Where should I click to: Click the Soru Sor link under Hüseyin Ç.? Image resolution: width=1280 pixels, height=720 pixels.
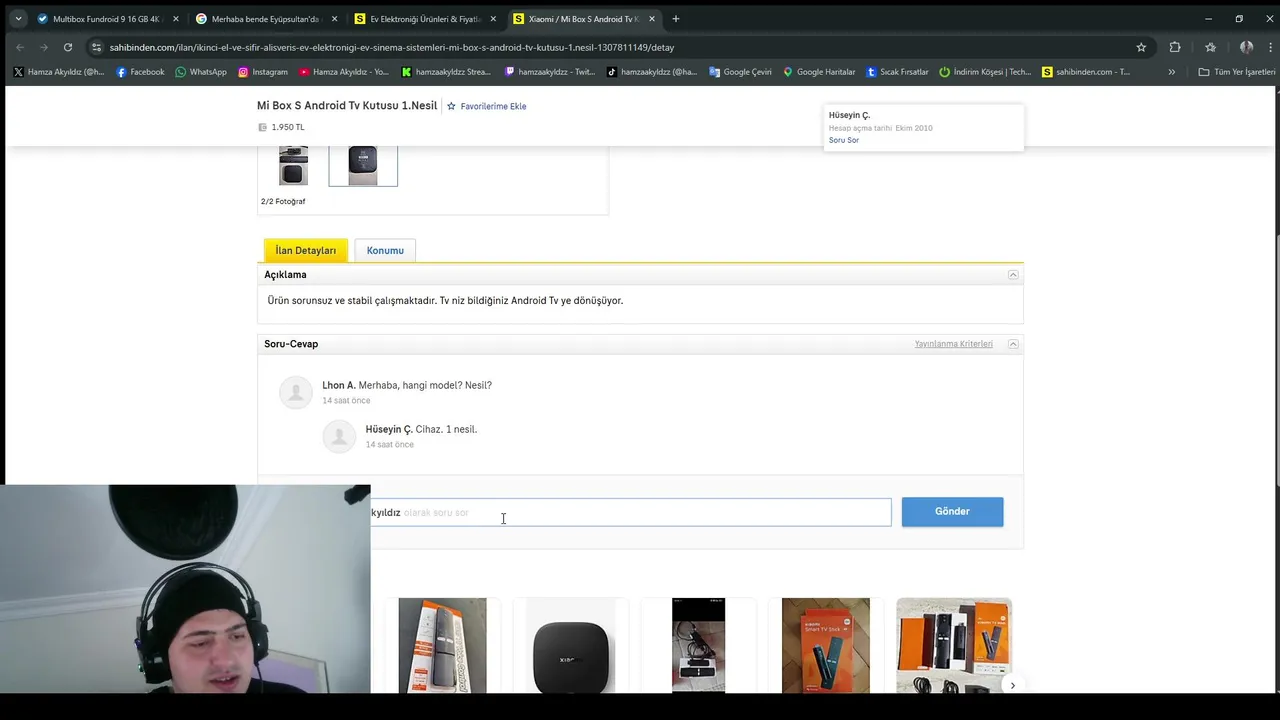tap(844, 140)
